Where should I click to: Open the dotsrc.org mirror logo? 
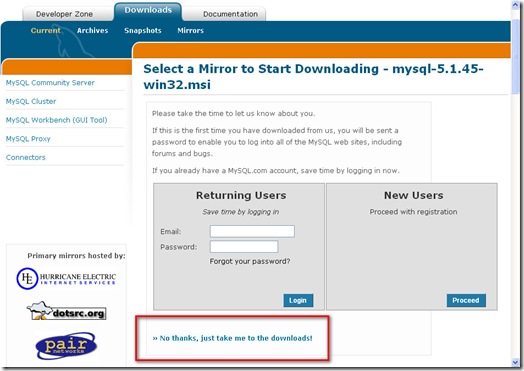(x=66, y=311)
